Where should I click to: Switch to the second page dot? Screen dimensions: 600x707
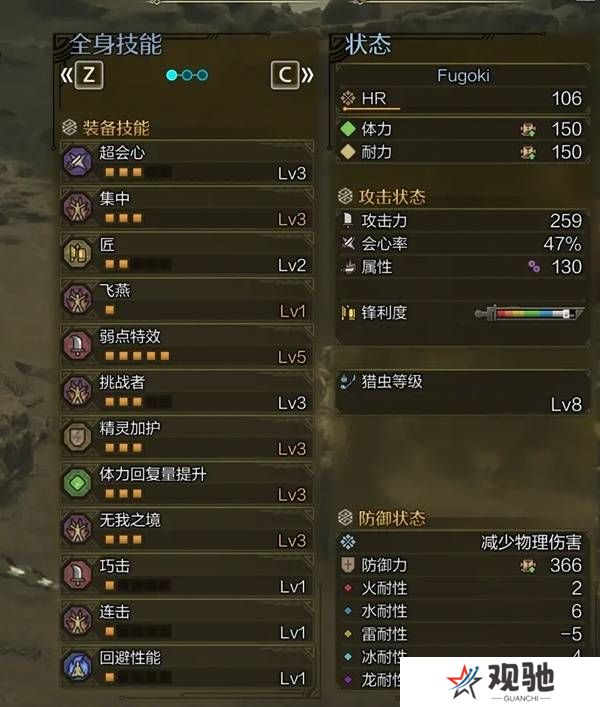point(187,75)
